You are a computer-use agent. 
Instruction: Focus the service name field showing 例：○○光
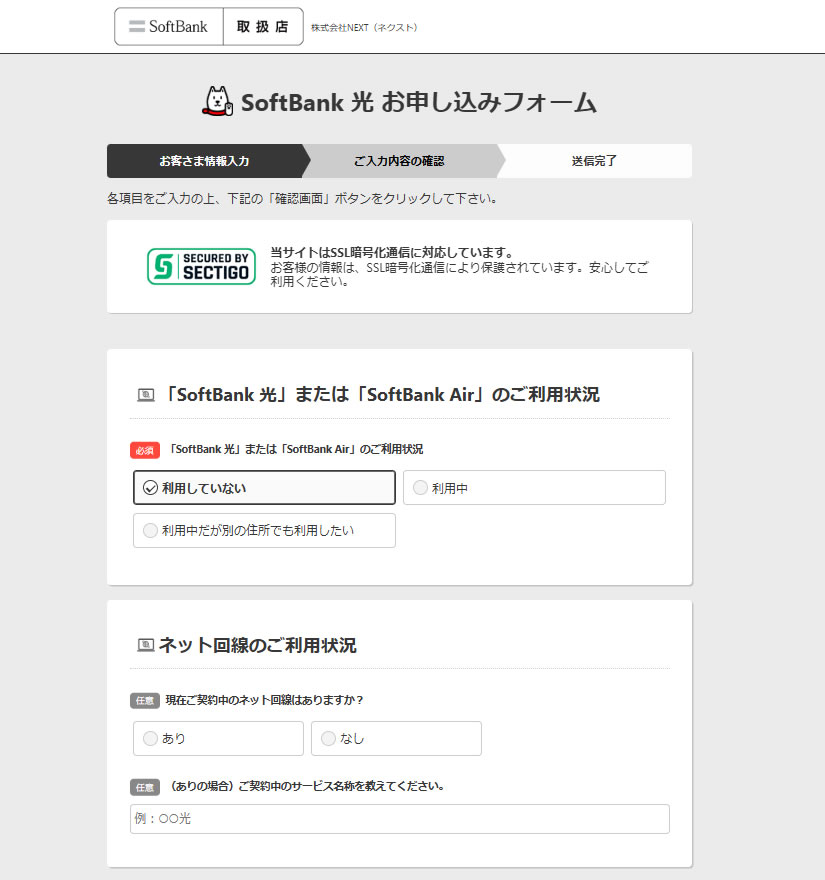(x=400, y=819)
